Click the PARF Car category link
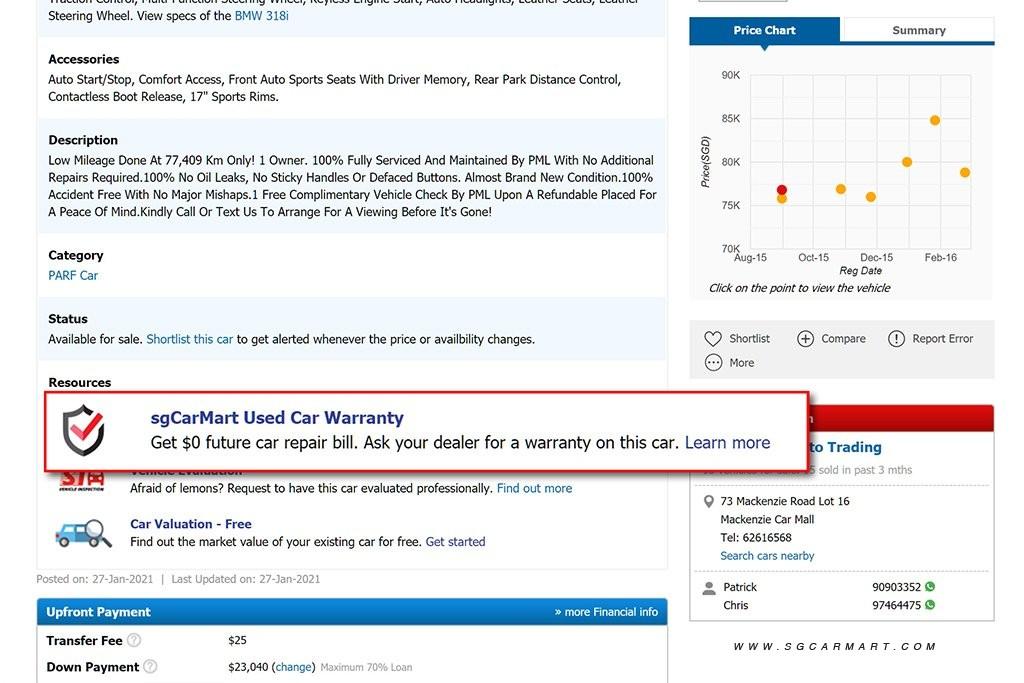 coord(73,275)
